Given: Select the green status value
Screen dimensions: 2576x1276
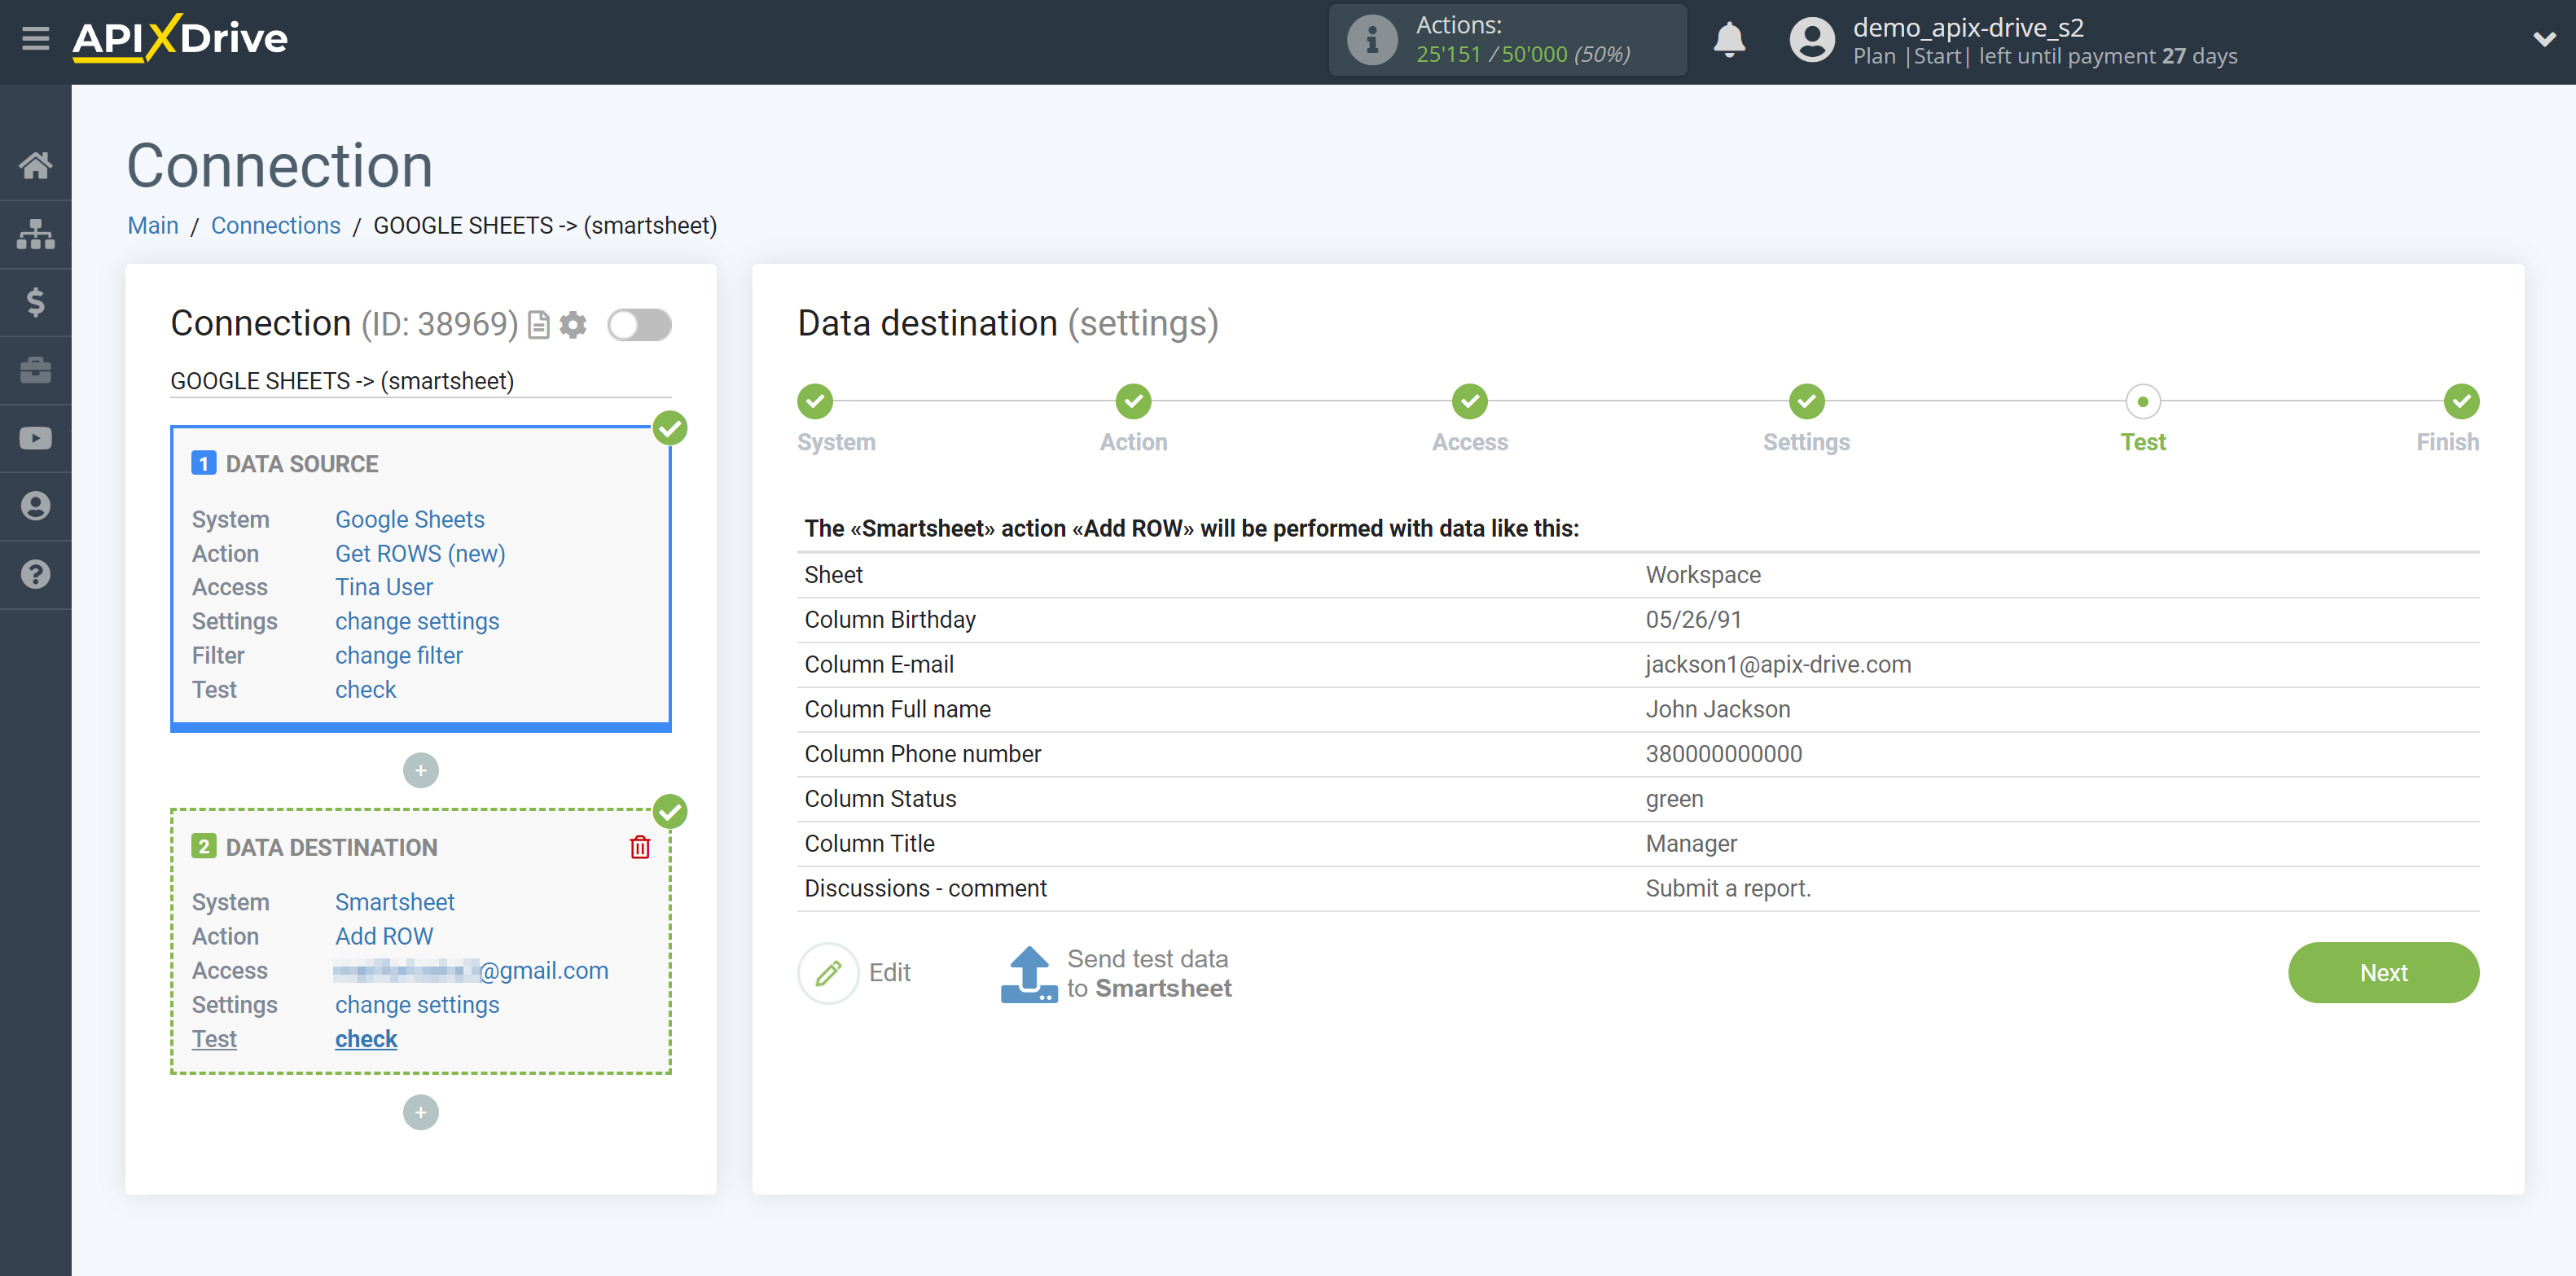Looking at the screenshot, I should pos(1674,799).
